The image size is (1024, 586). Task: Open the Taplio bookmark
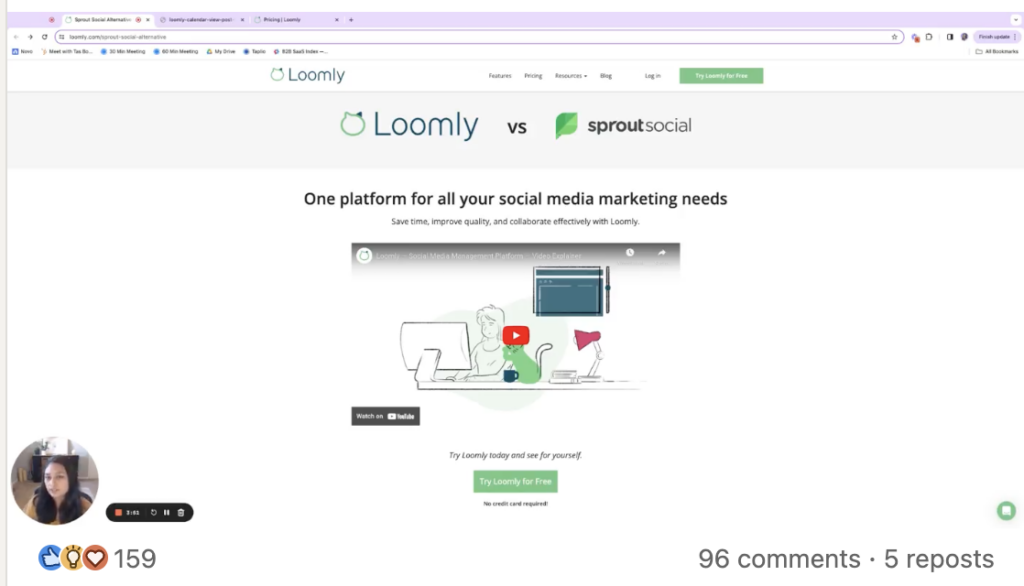pyautogui.click(x=255, y=52)
